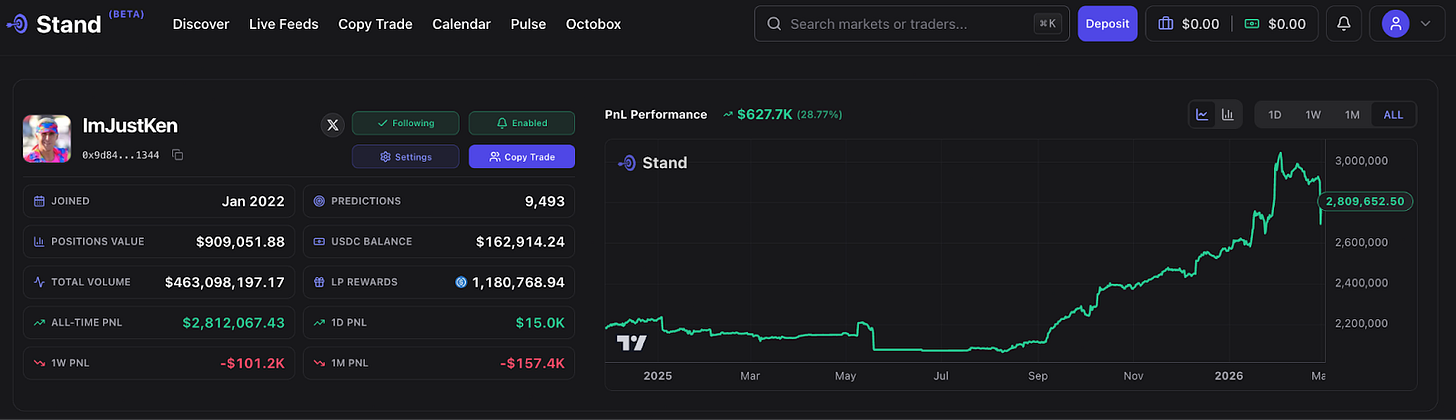Image resolution: width=1456 pixels, height=420 pixels.
Task: Click the Joined calendar icon
Action: (39, 201)
